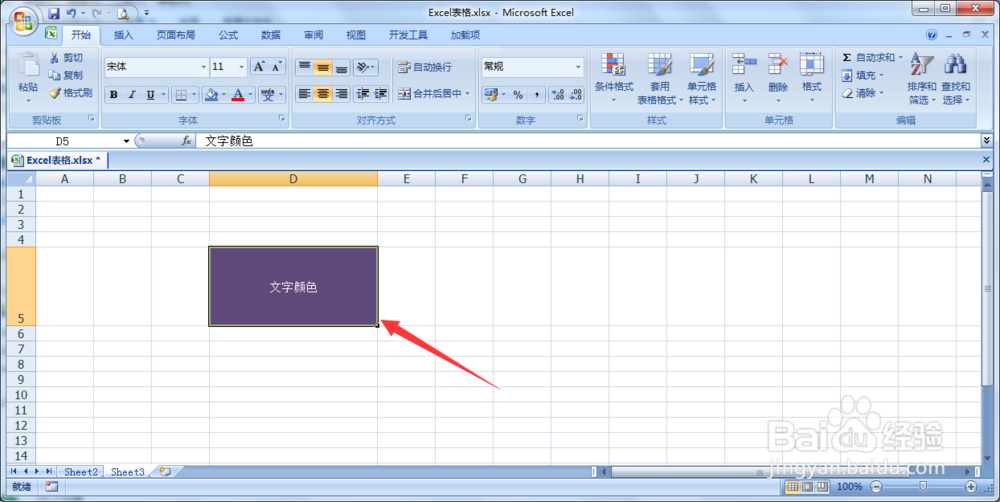Align text left

[304, 94]
